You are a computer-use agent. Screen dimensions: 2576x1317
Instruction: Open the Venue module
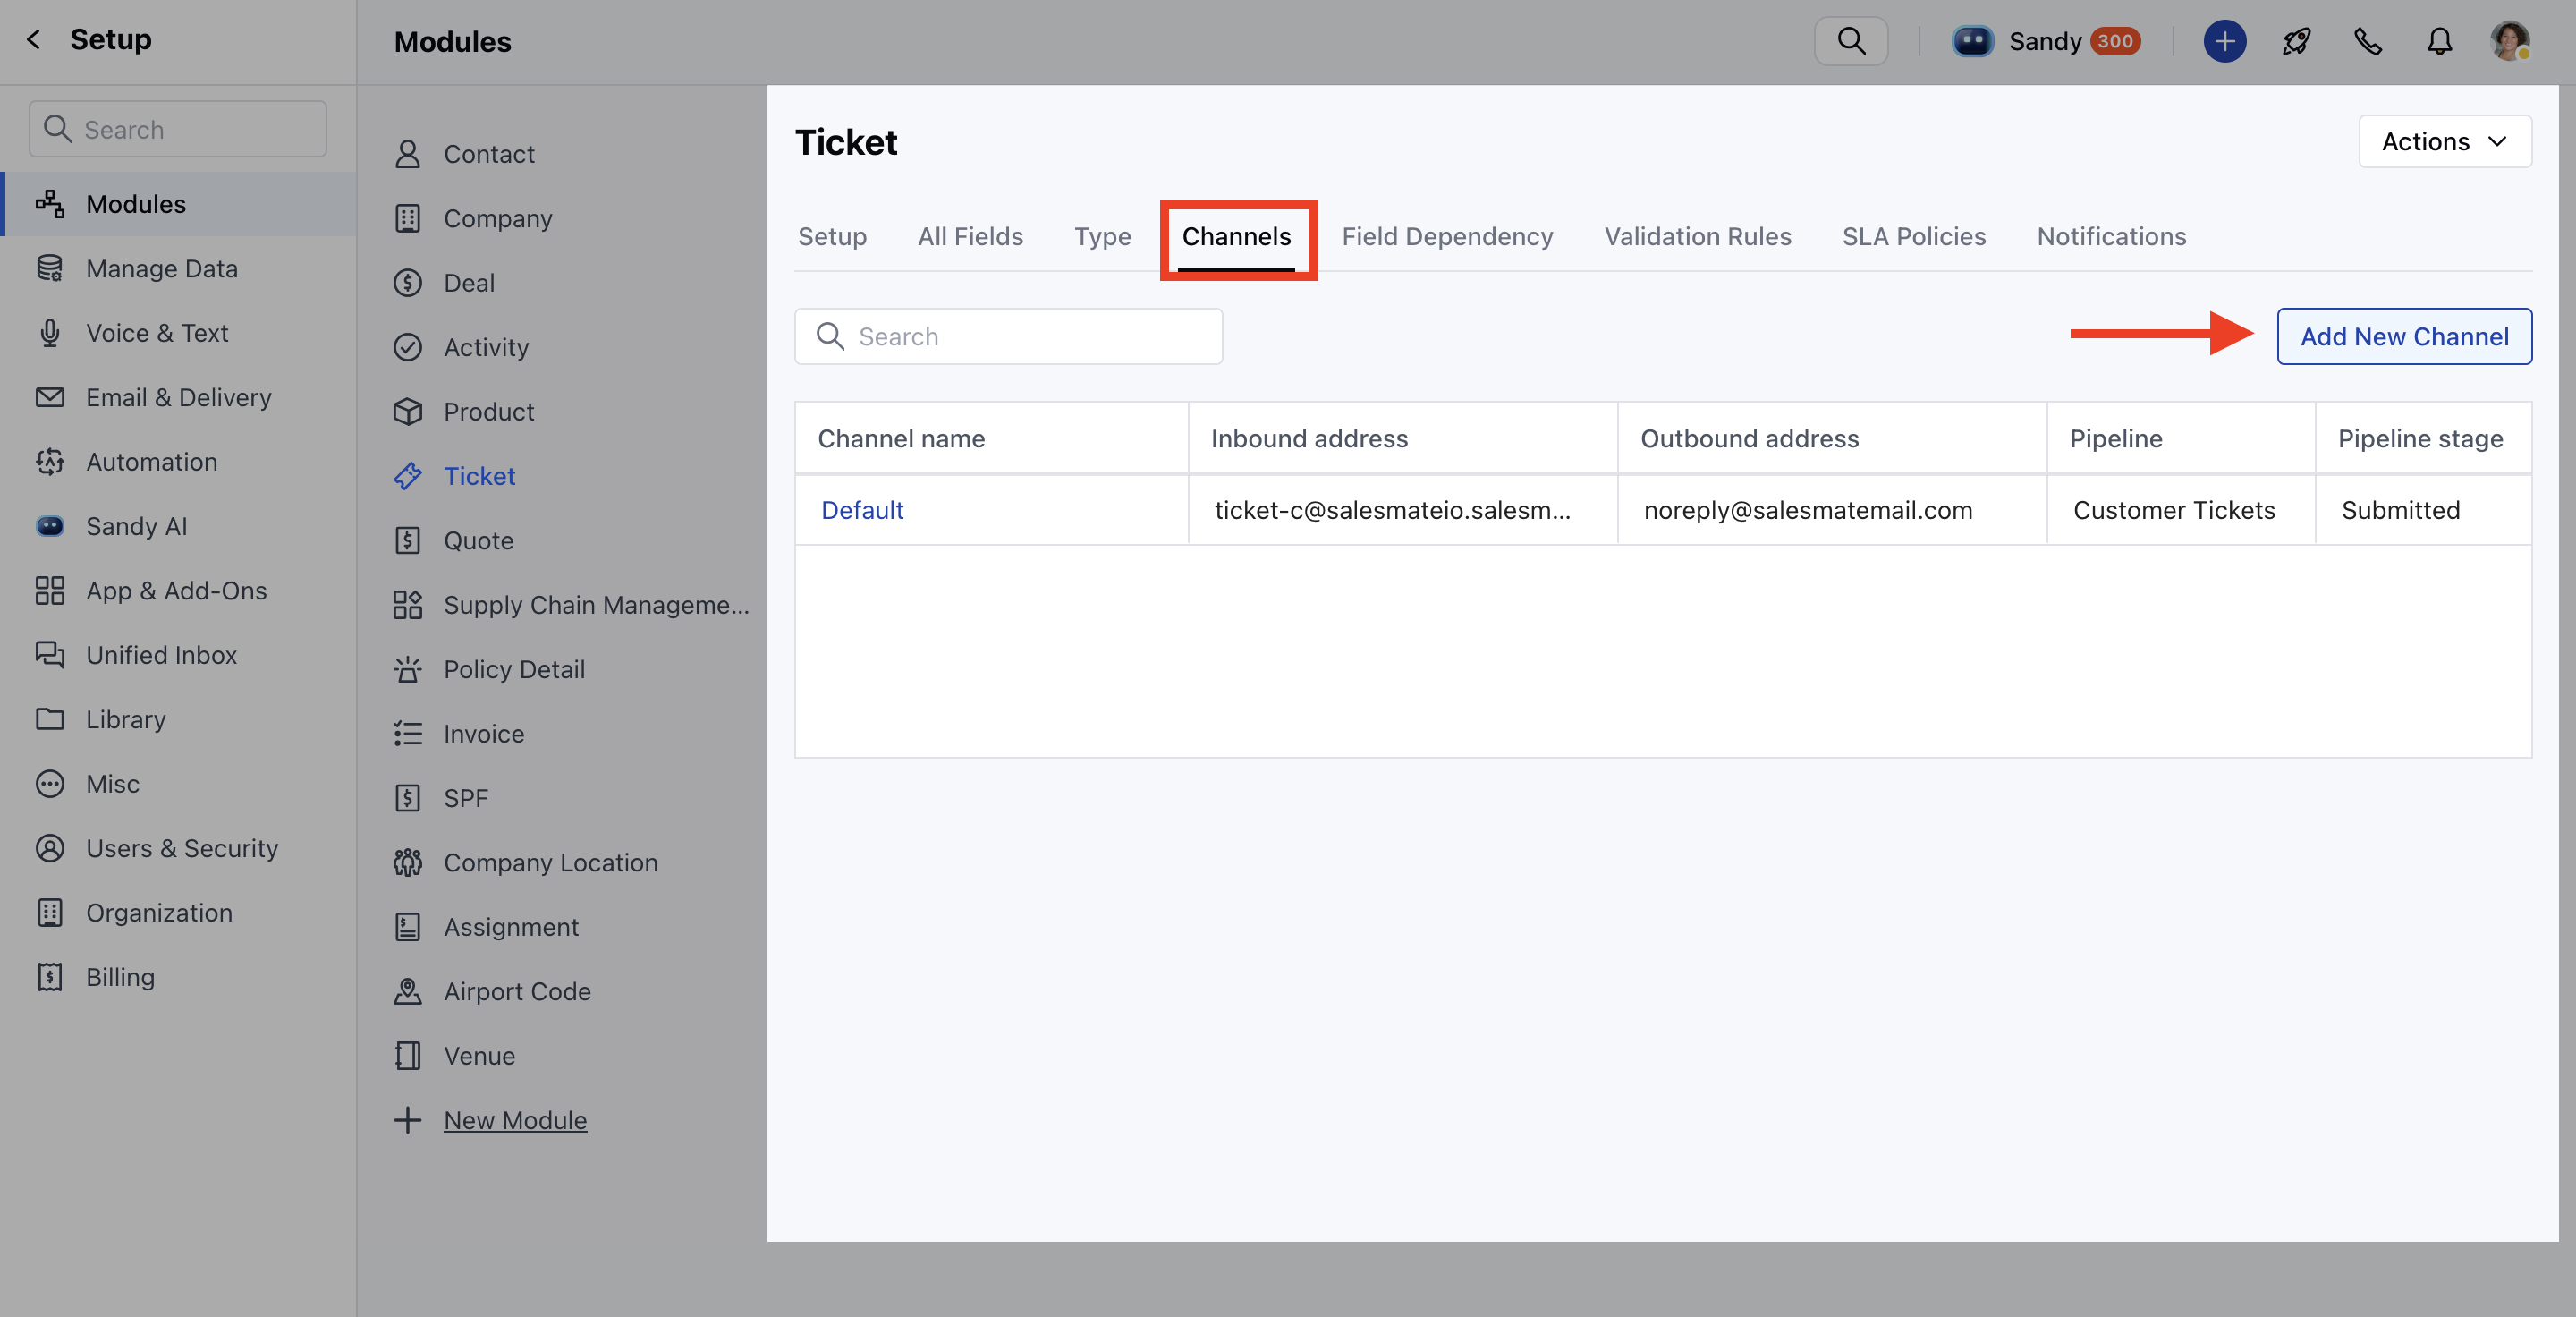[x=479, y=1056]
